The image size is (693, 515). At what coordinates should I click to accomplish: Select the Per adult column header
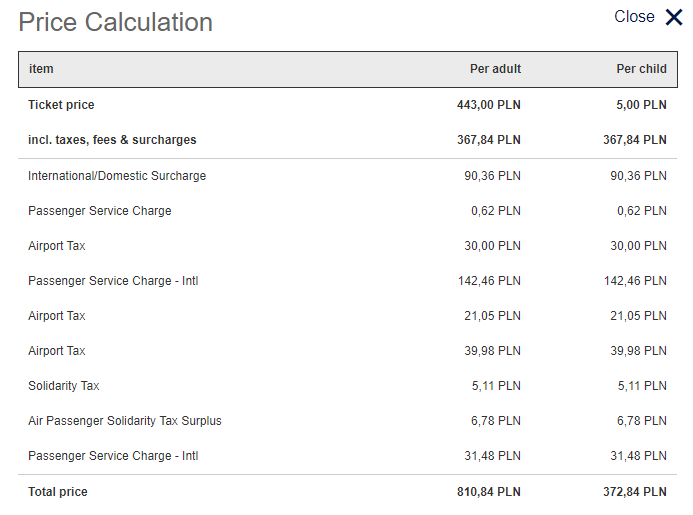point(495,69)
